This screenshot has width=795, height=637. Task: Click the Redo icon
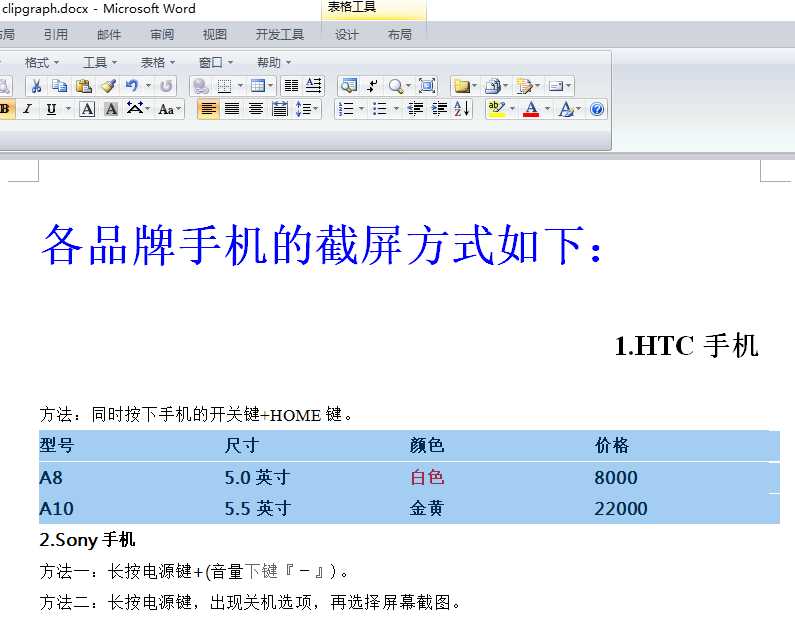[166, 86]
